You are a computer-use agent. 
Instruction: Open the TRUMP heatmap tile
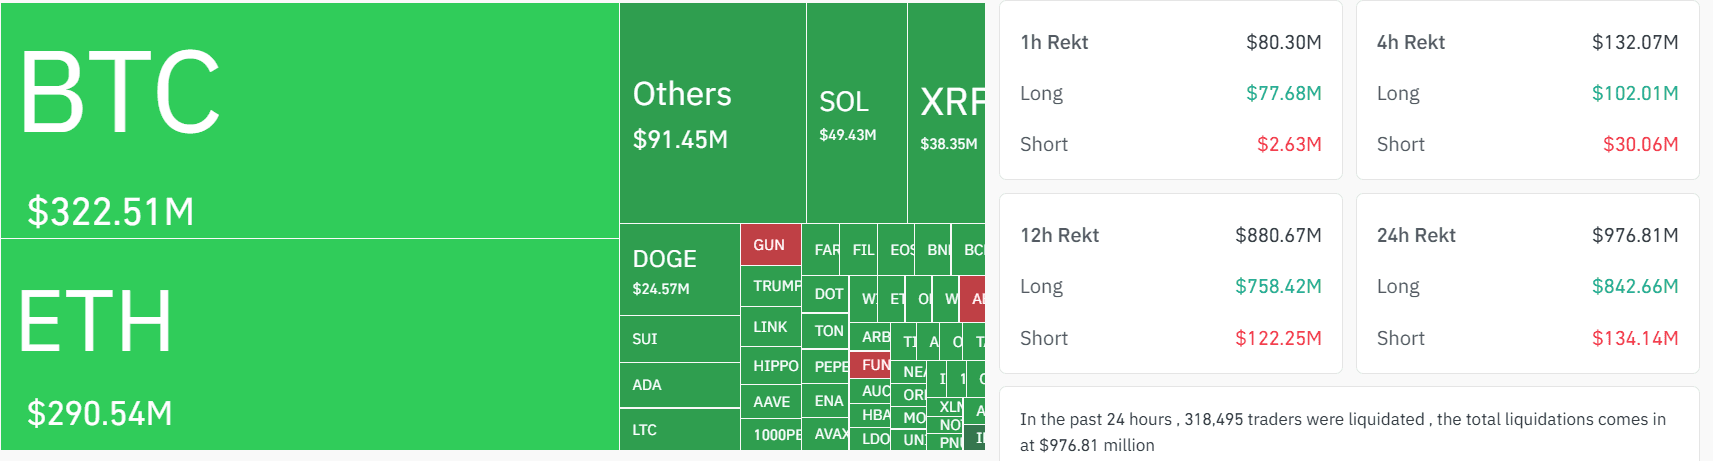point(771,286)
